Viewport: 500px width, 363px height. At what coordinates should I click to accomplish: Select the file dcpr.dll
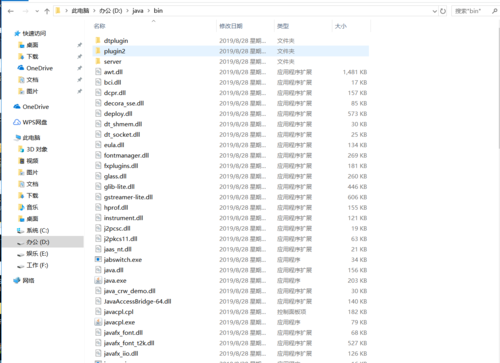tap(115, 93)
